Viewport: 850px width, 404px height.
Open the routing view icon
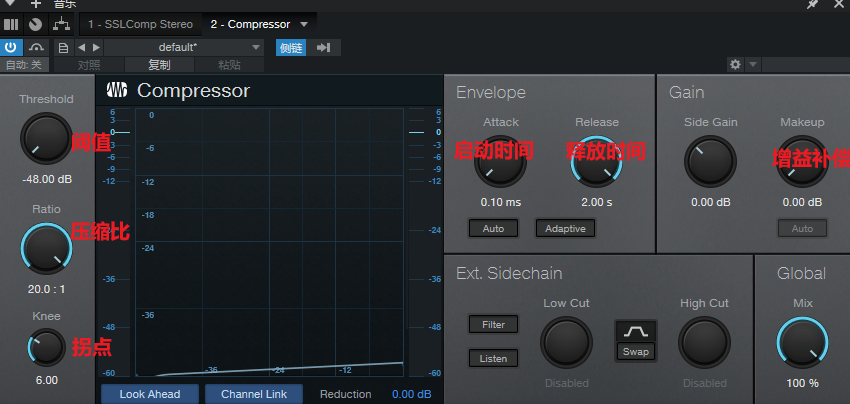point(61,24)
